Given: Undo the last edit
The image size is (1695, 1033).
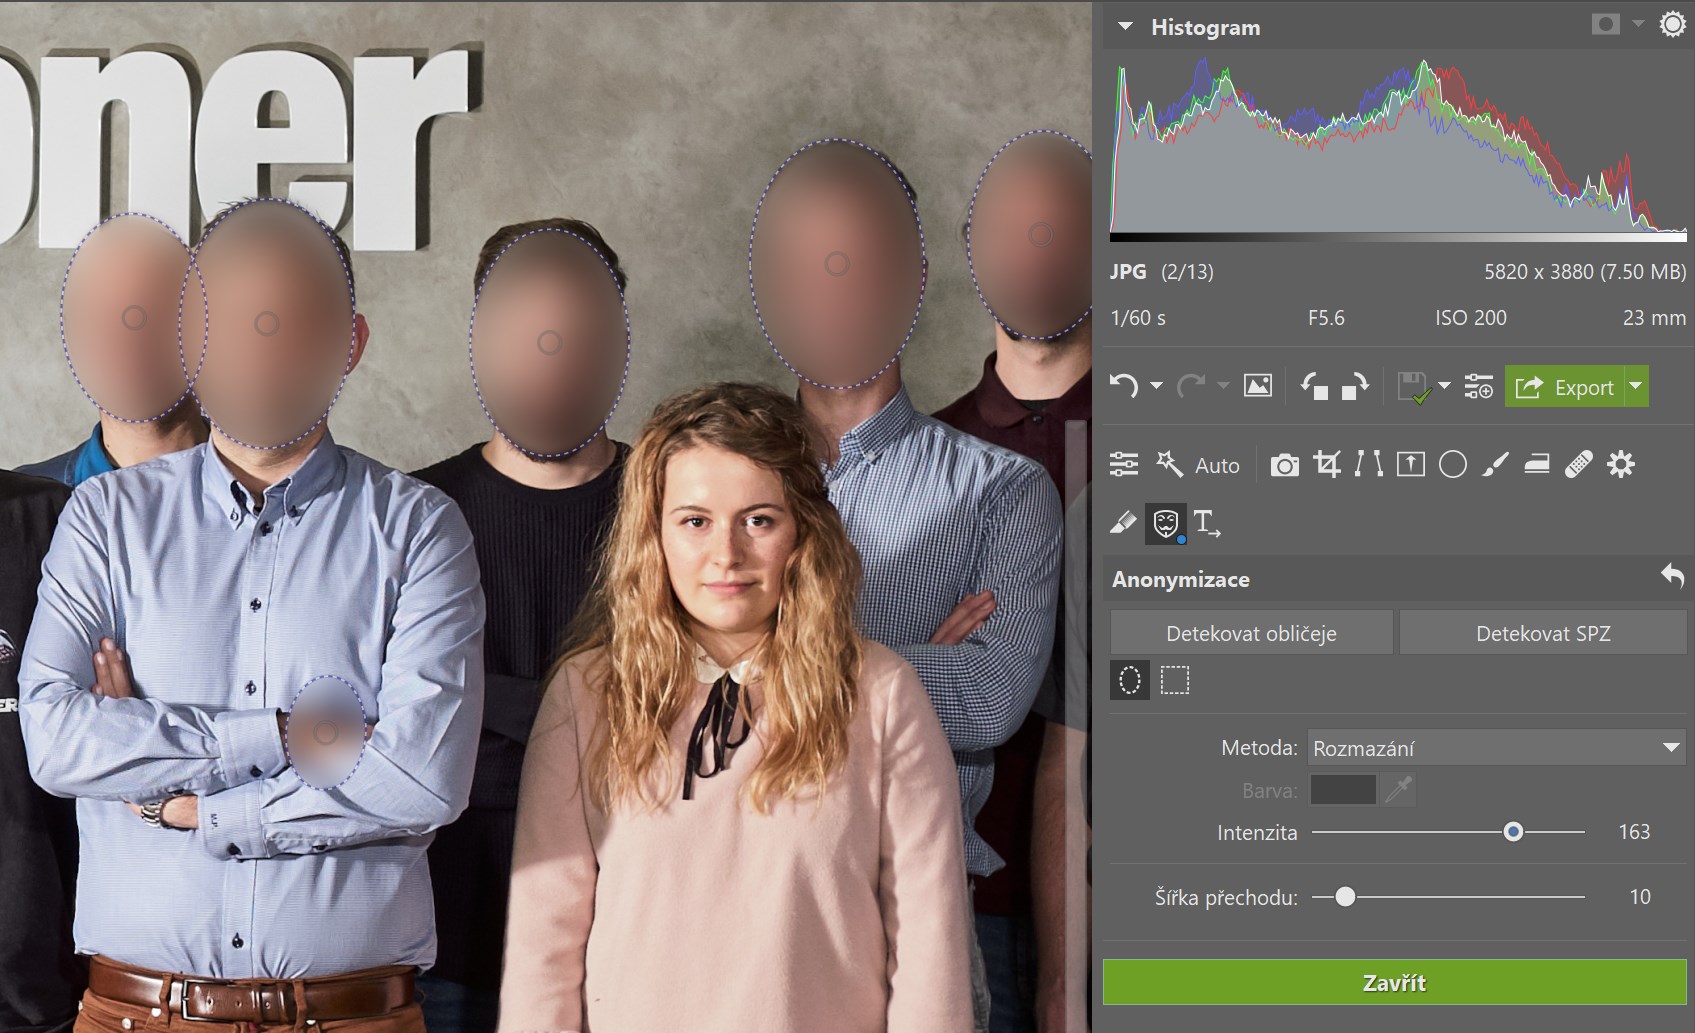Looking at the screenshot, I should tap(1124, 386).
